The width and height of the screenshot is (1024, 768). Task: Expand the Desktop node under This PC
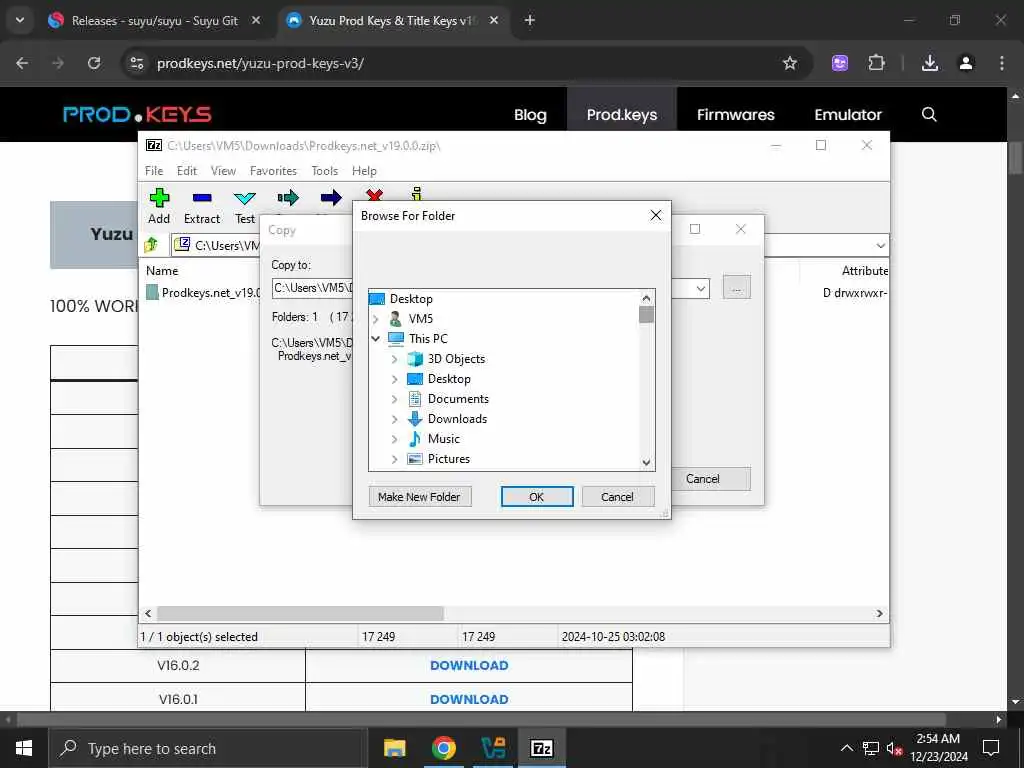coord(394,379)
